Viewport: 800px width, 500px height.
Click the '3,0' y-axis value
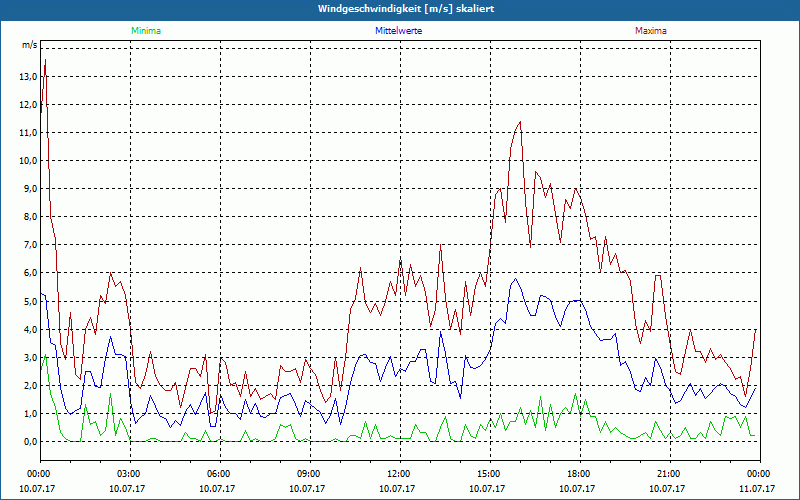coord(30,358)
